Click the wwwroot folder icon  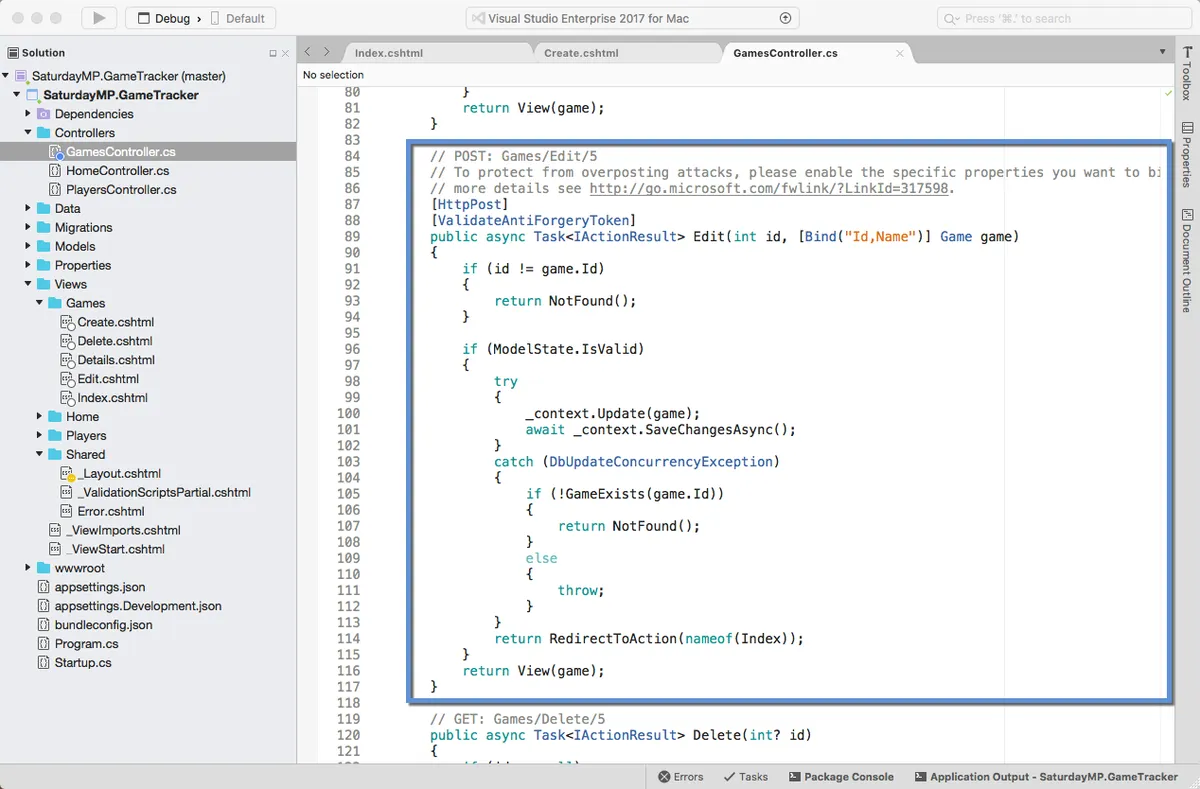pyautogui.click(x=43, y=568)
